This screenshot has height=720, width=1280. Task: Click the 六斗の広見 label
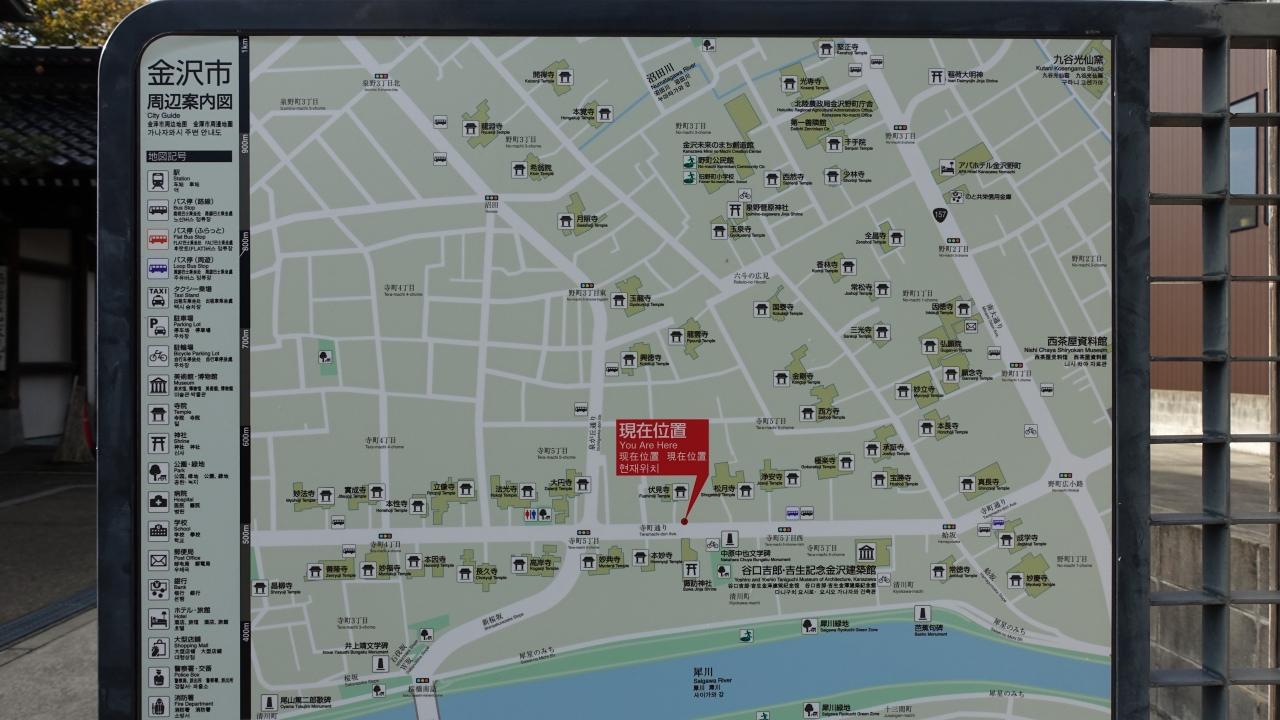(753, 277)
